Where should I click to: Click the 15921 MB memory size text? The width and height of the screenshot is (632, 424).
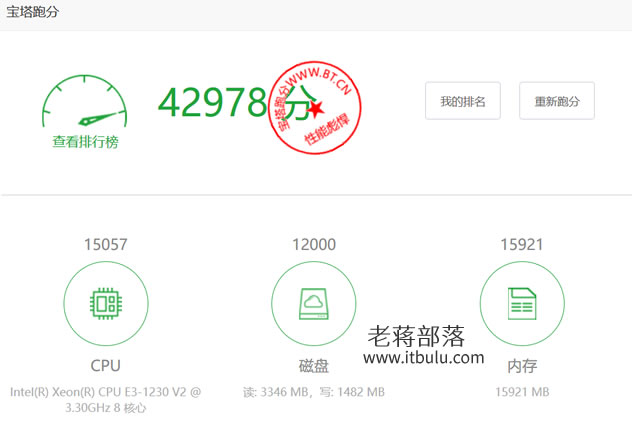pyautogui.click(x=522, y=392)
